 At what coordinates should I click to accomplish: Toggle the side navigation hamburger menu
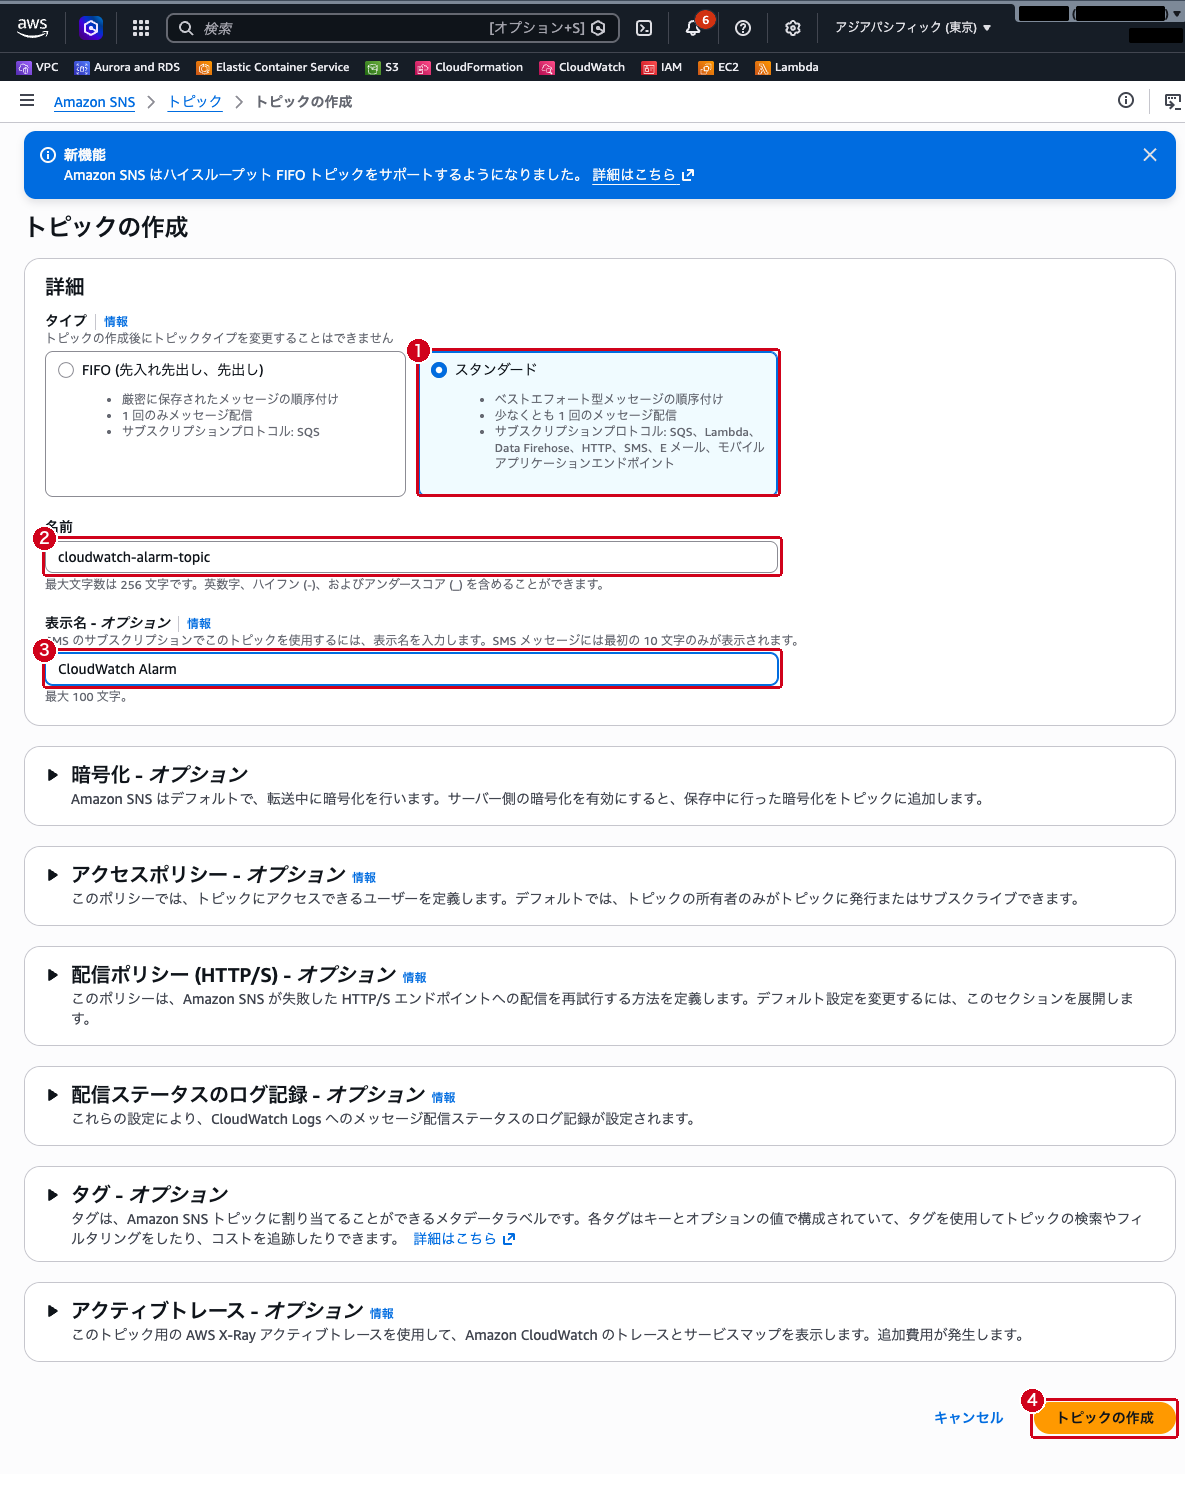[x=27, y=101]
